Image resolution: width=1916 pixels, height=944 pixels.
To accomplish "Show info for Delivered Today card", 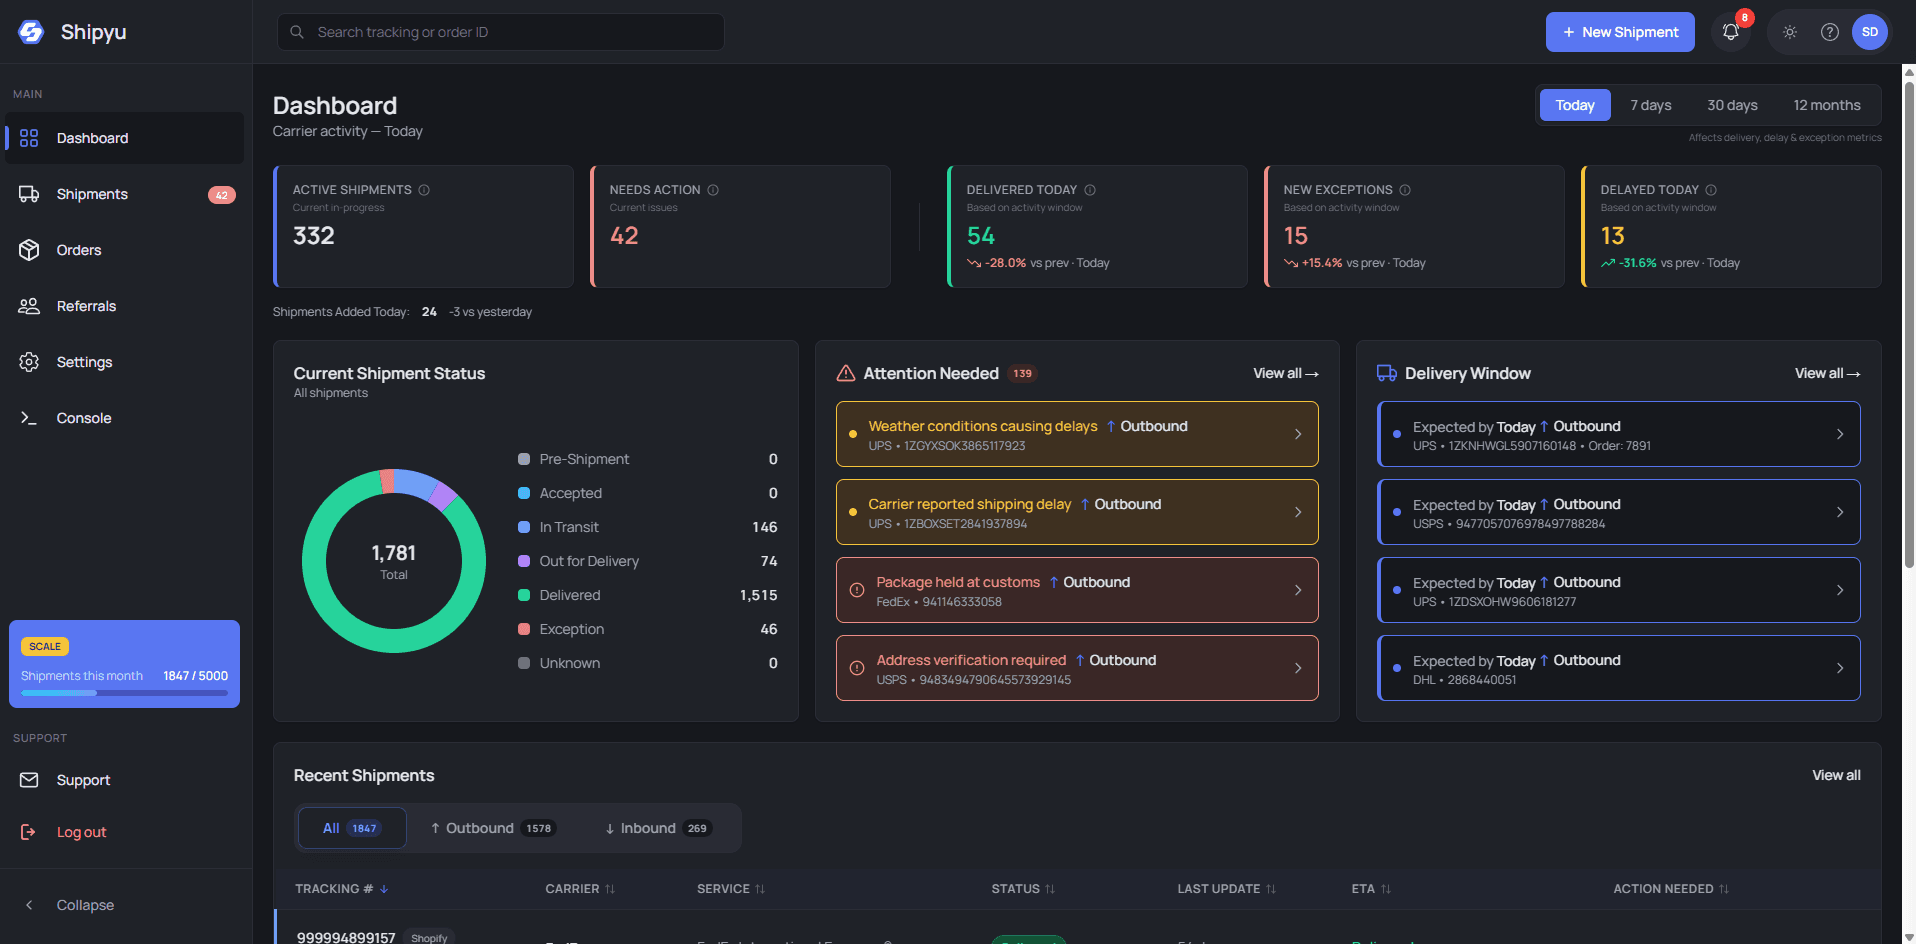I will click(x=1090, y=190).
